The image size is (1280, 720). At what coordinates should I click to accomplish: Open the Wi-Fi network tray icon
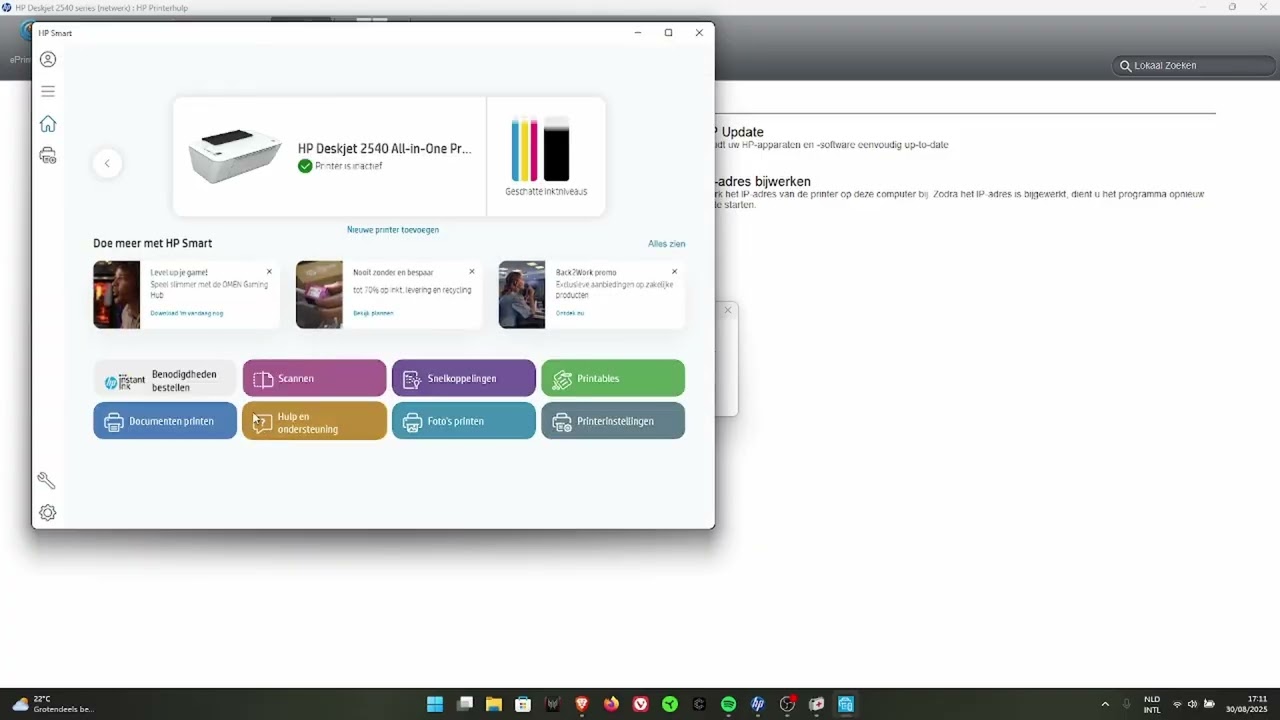click(1177, 704)
